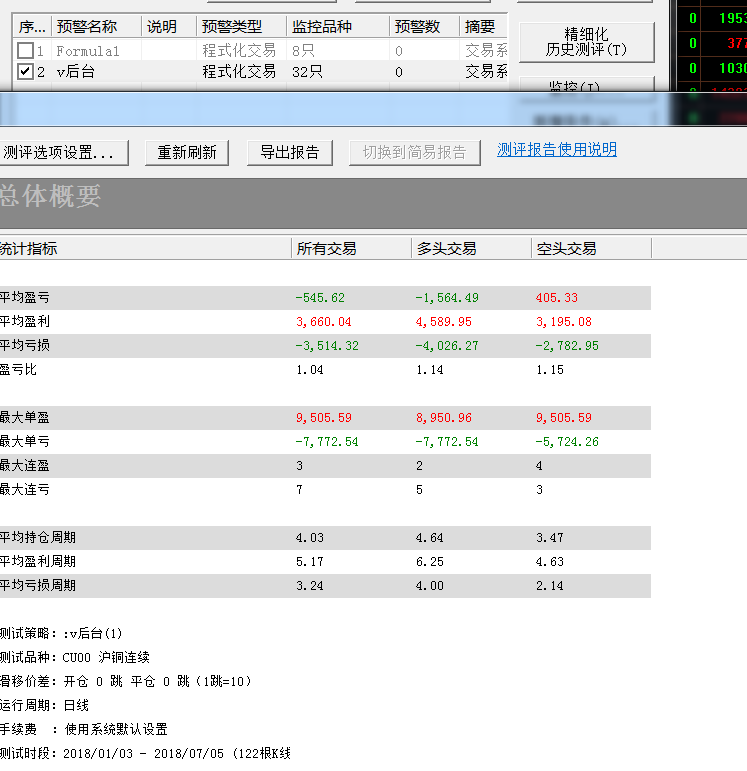Open 测评选项设置 options

pos(63,153)
